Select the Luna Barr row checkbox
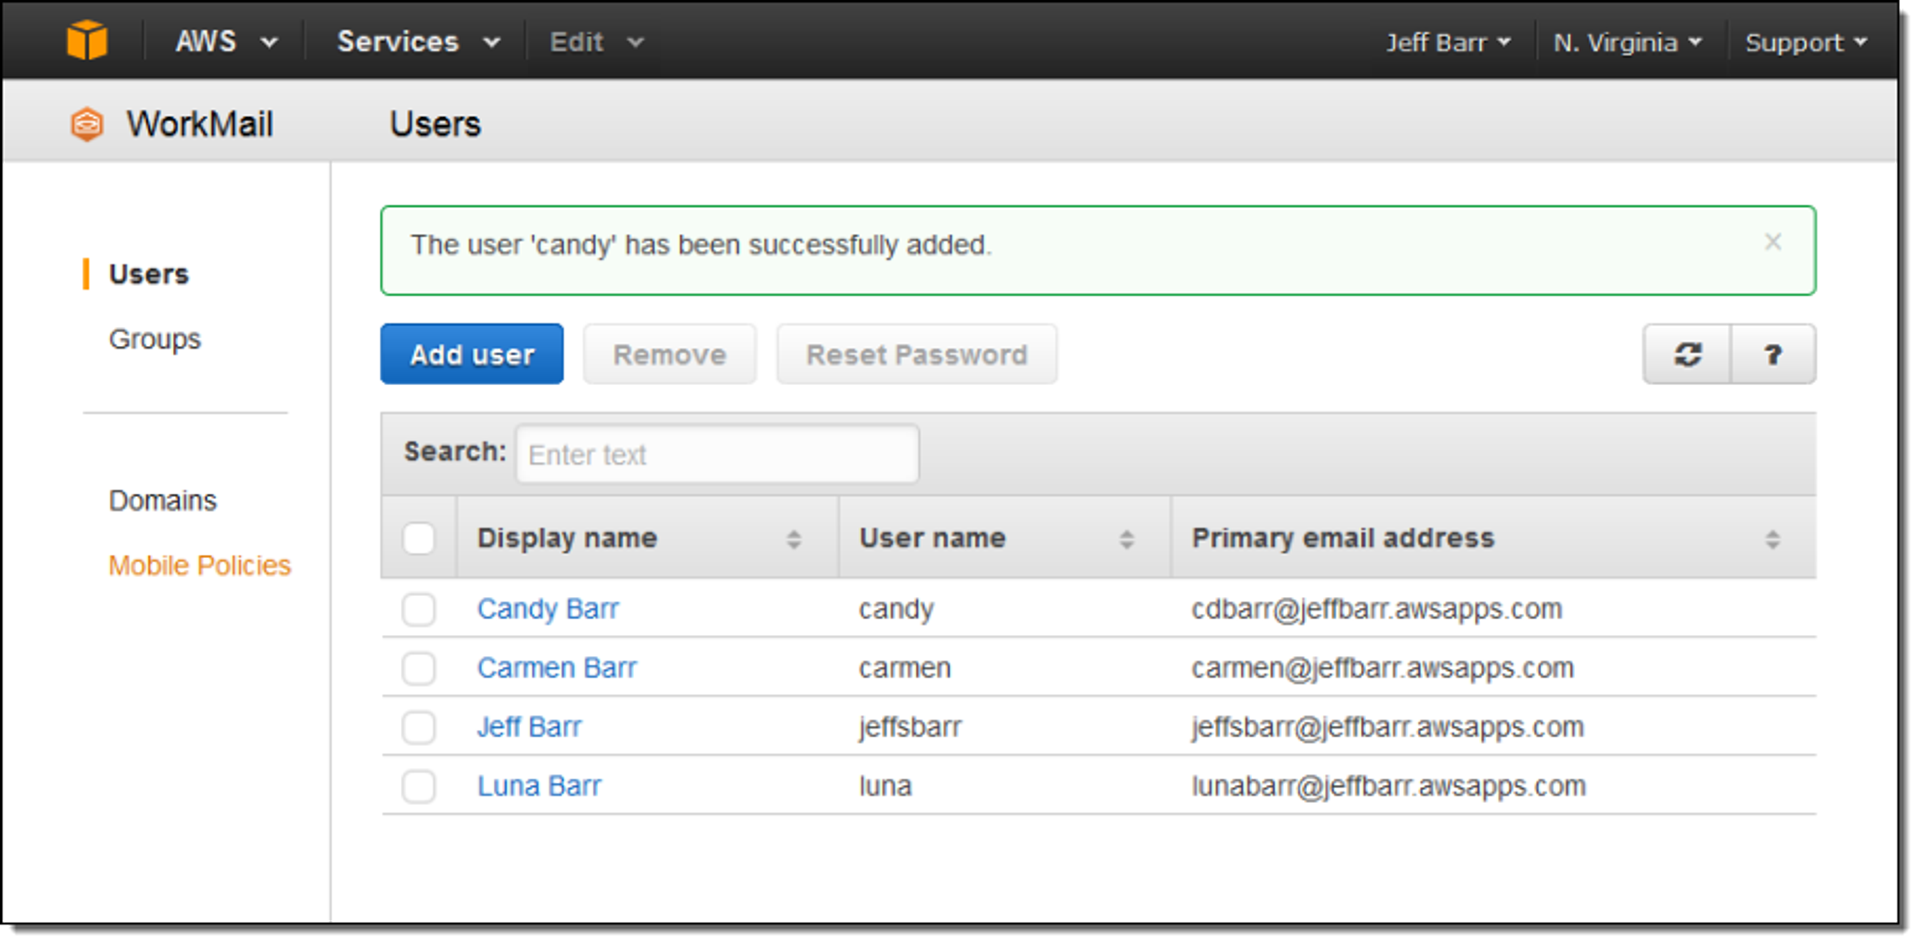Screen dimensions: 1920x945 coord(419,786)
